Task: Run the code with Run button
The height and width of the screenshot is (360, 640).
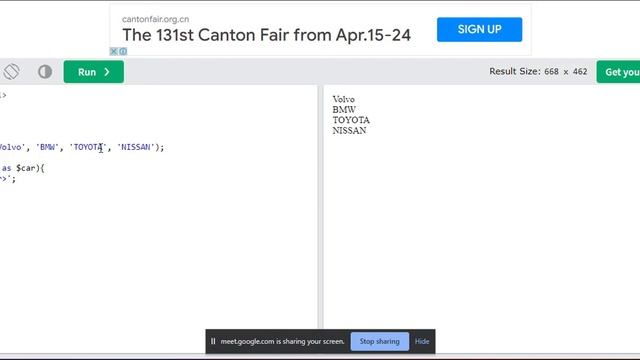Action: pyautogui.click(x=93, y=72)
